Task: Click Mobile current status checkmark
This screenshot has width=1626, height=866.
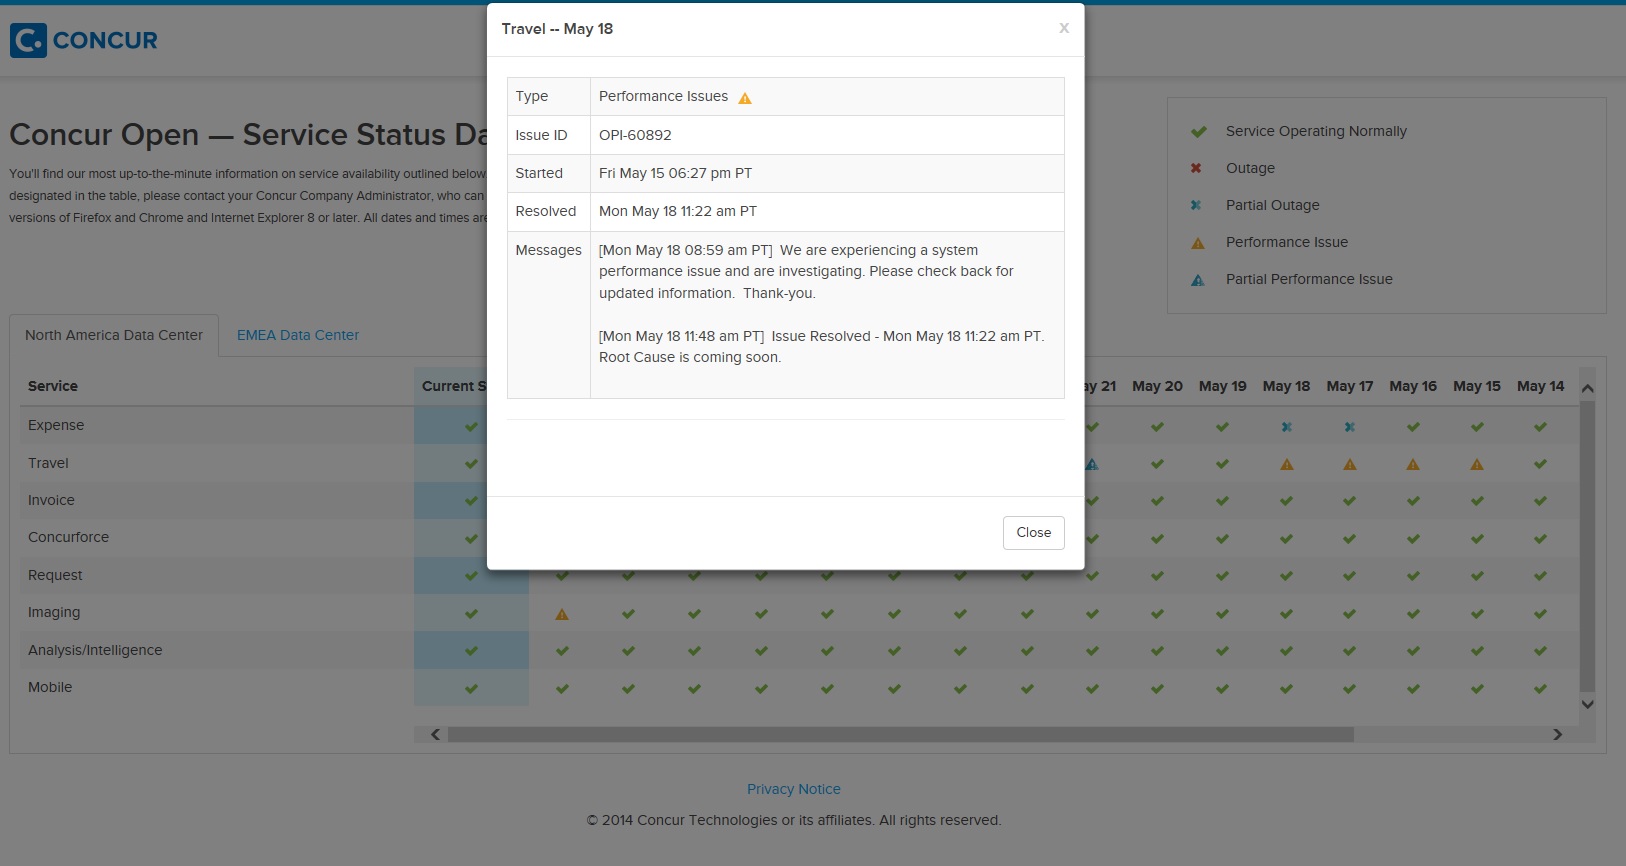Action: click(x=471, y=689)
